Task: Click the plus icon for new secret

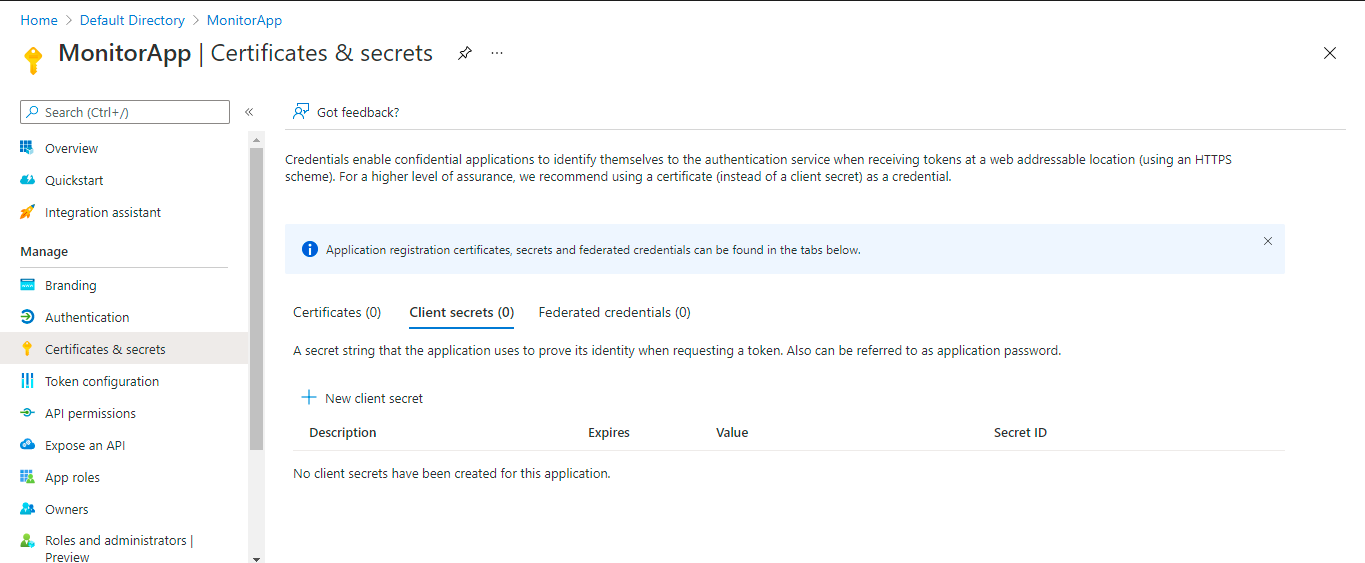Action: 309,397
